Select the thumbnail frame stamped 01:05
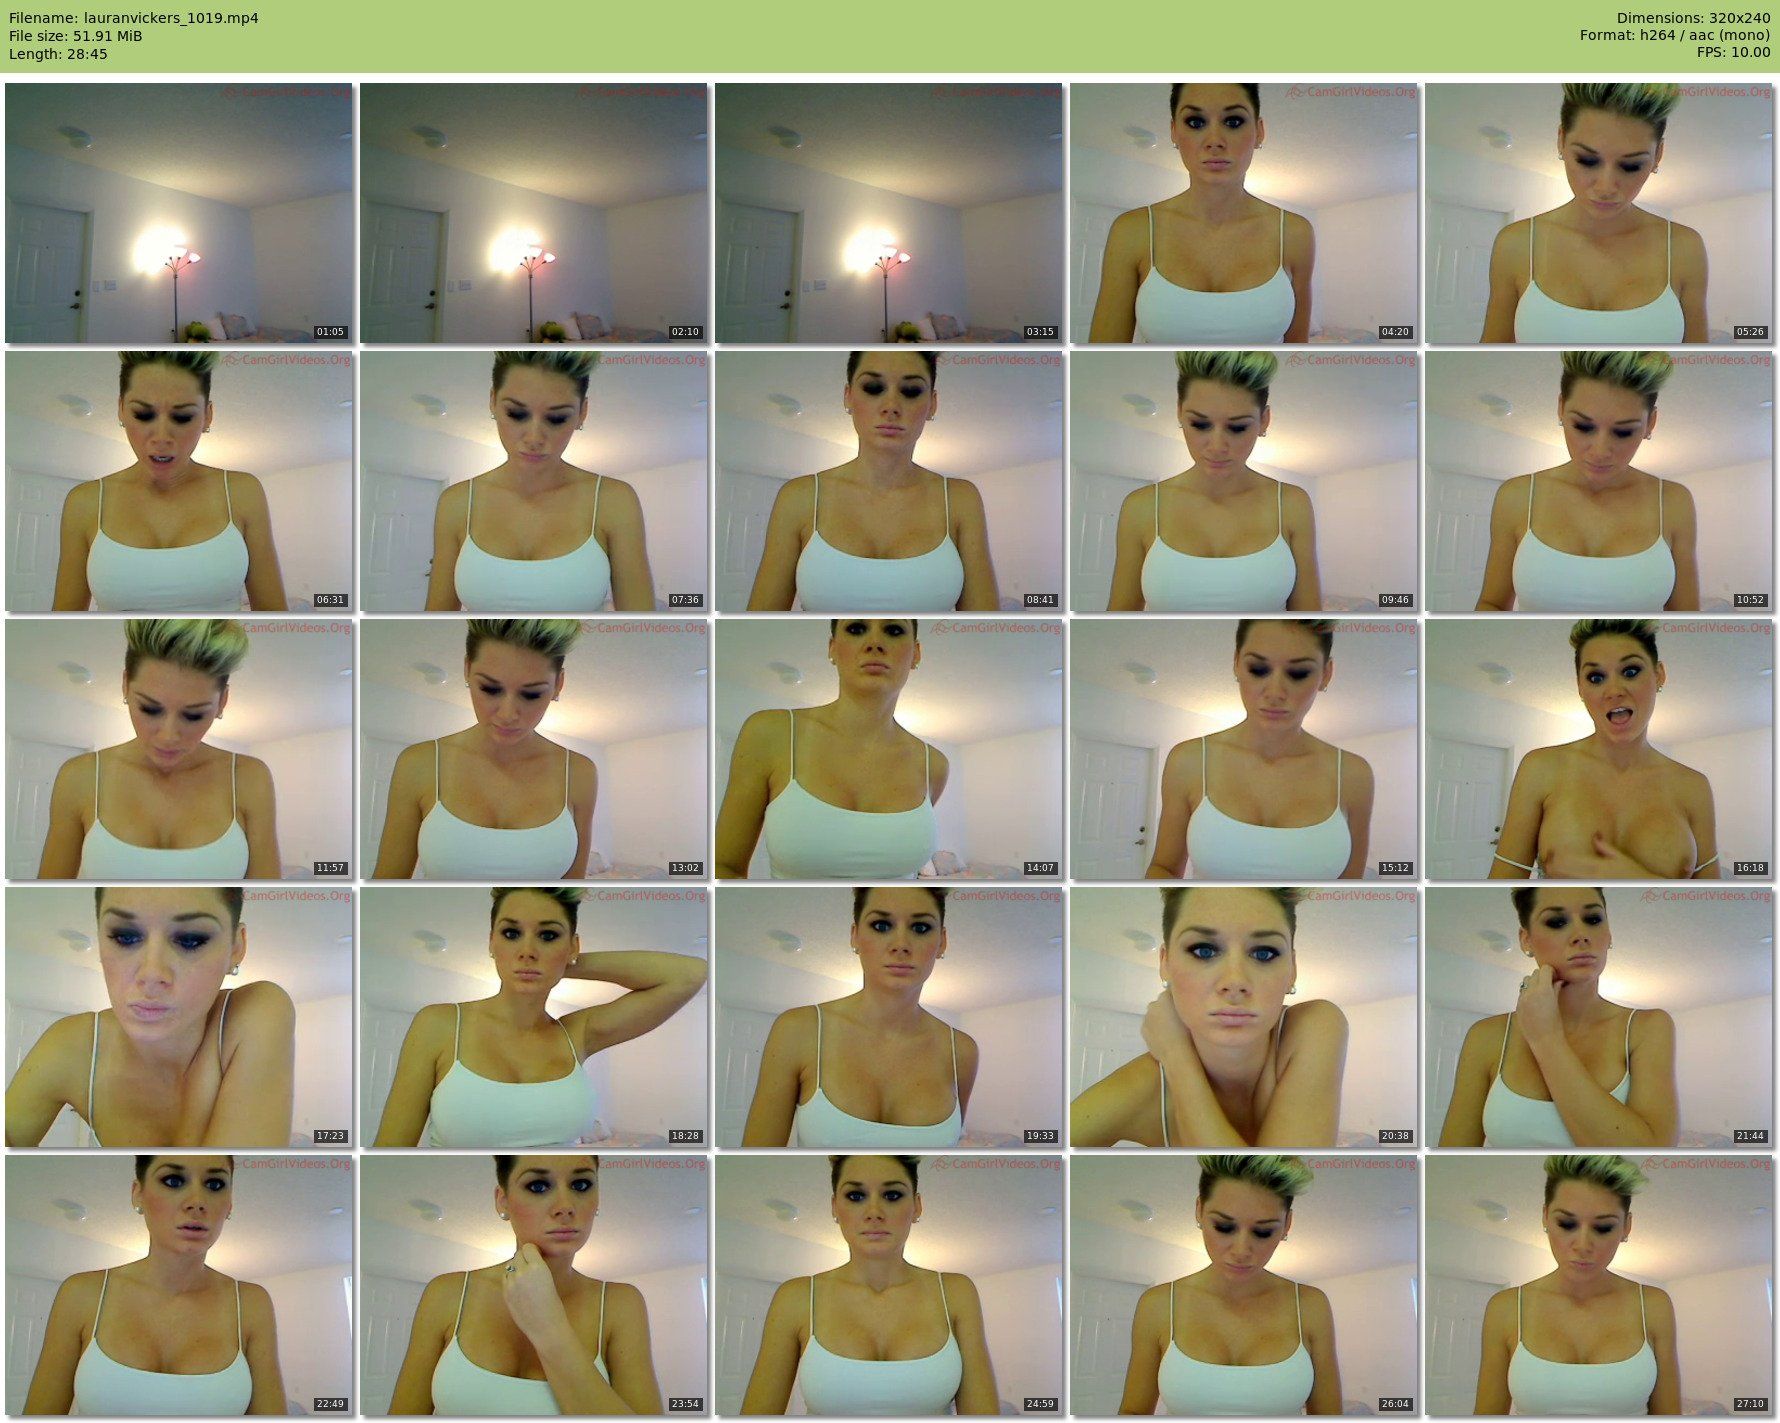The width and height of the screenshot is (1780, 1423). [x=179, y=213]
